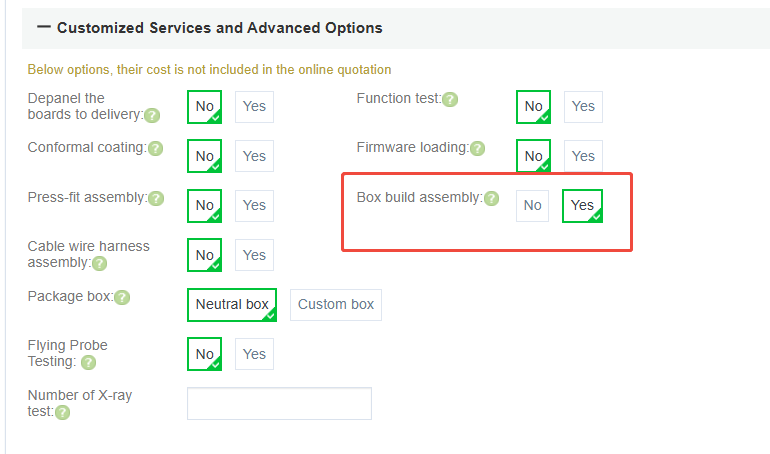770x454 pixels.
Task: Open help icon for Flying Probe Testing
Action: (x=88, y=363)
